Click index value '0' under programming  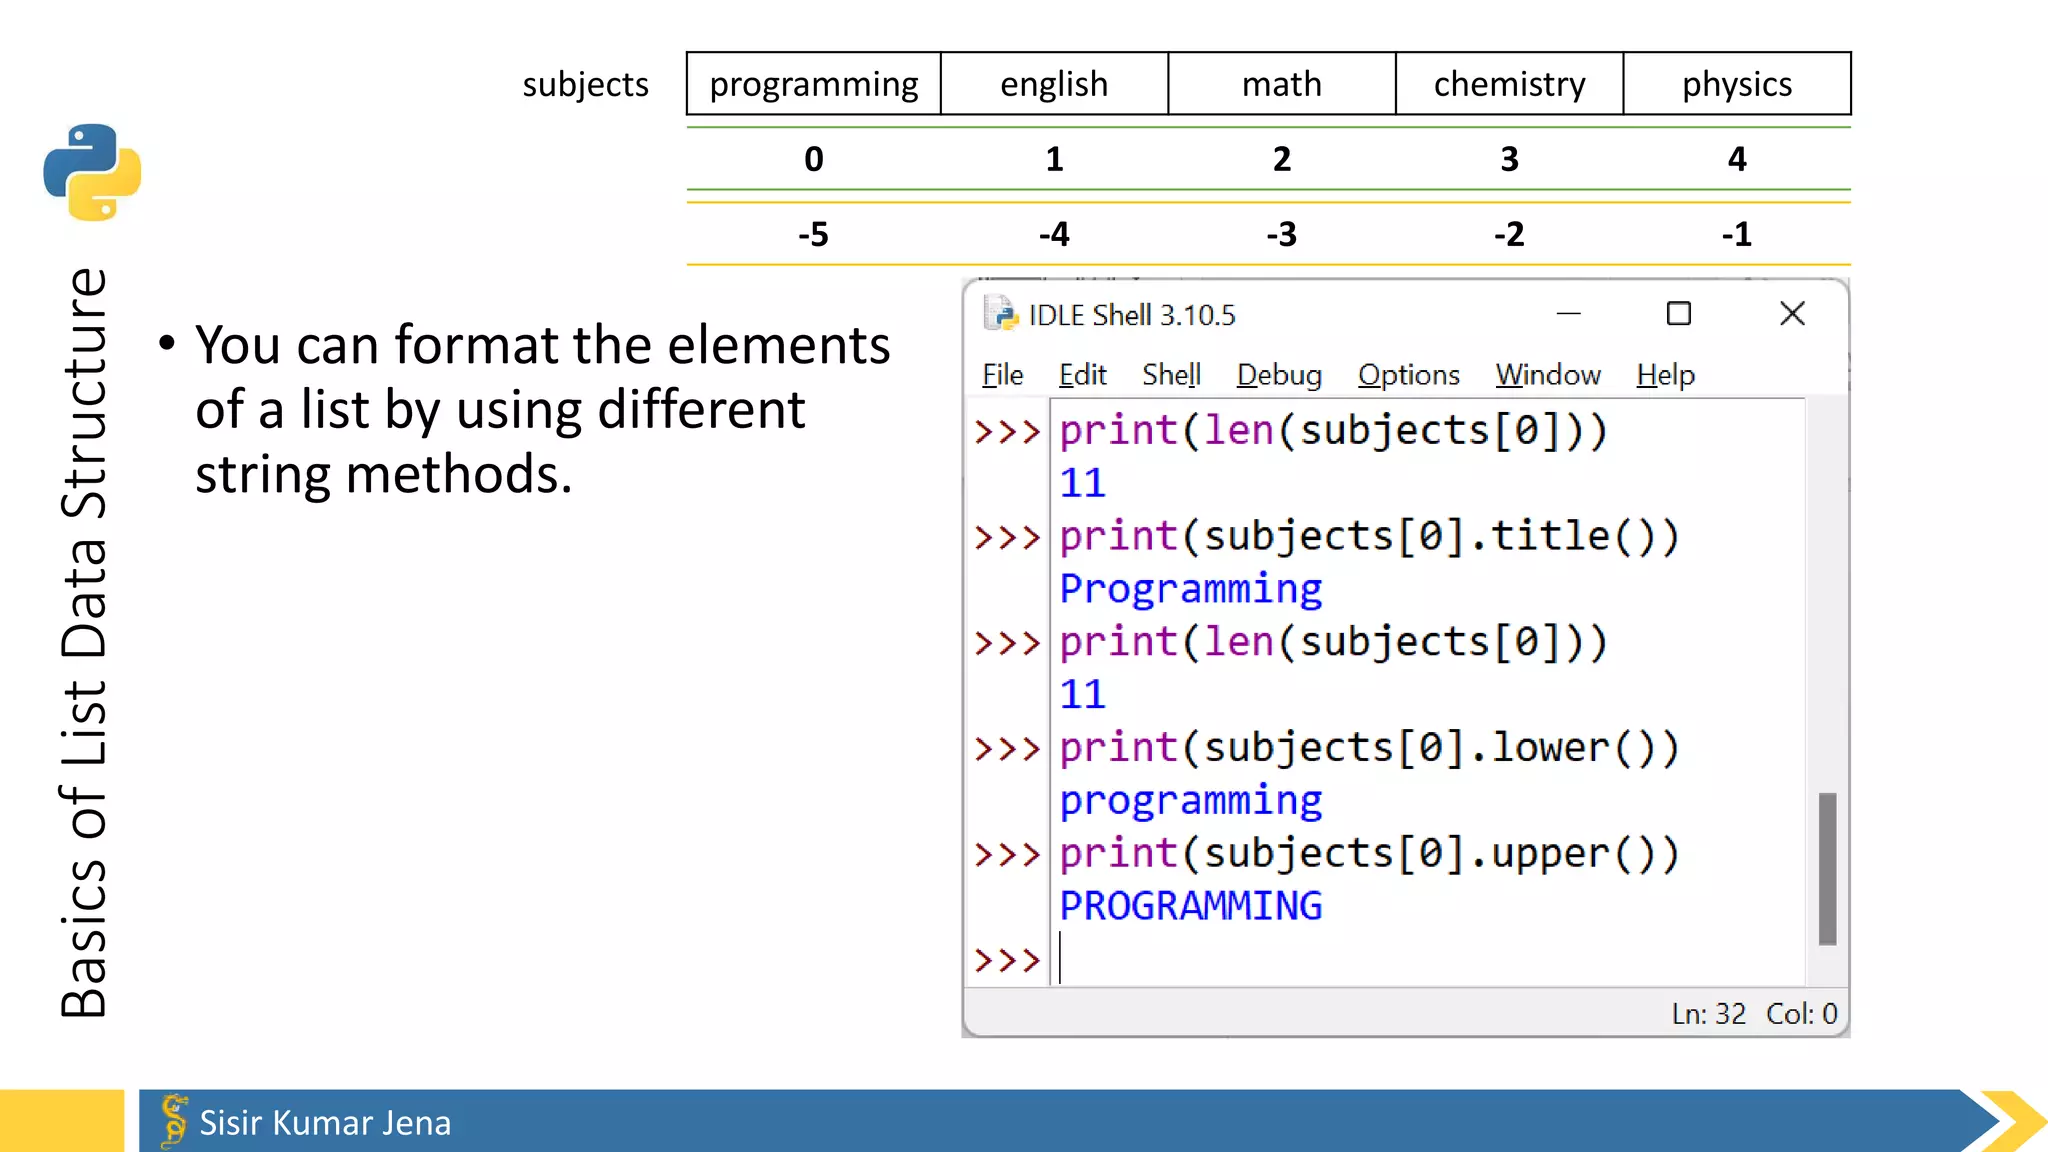coord(814,159)
